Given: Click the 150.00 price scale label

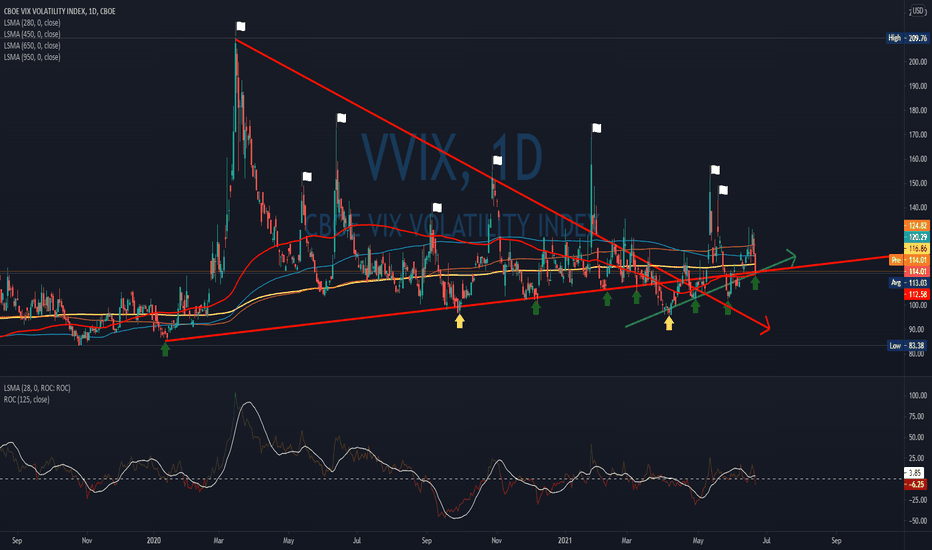Looking at the screenshot, I should point(918,183).
